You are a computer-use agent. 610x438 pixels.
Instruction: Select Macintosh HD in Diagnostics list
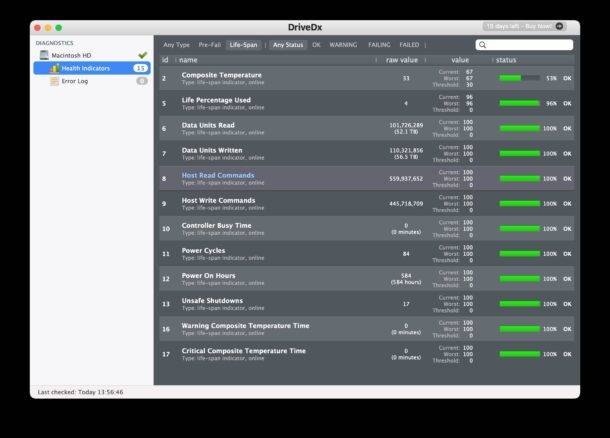tap(71, 55)
